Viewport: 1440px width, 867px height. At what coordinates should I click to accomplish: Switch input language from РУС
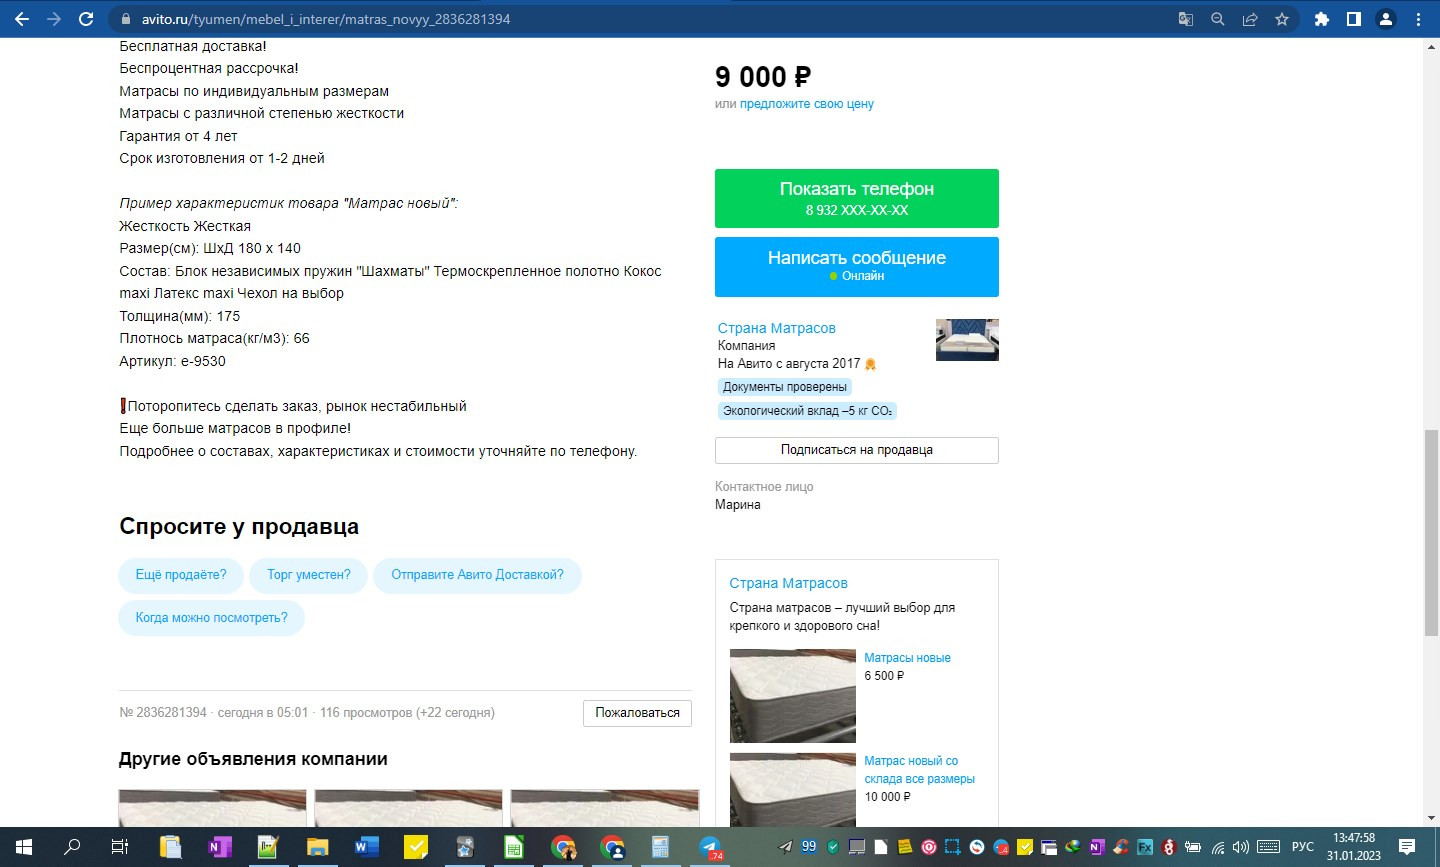[x=1302, y=847]
